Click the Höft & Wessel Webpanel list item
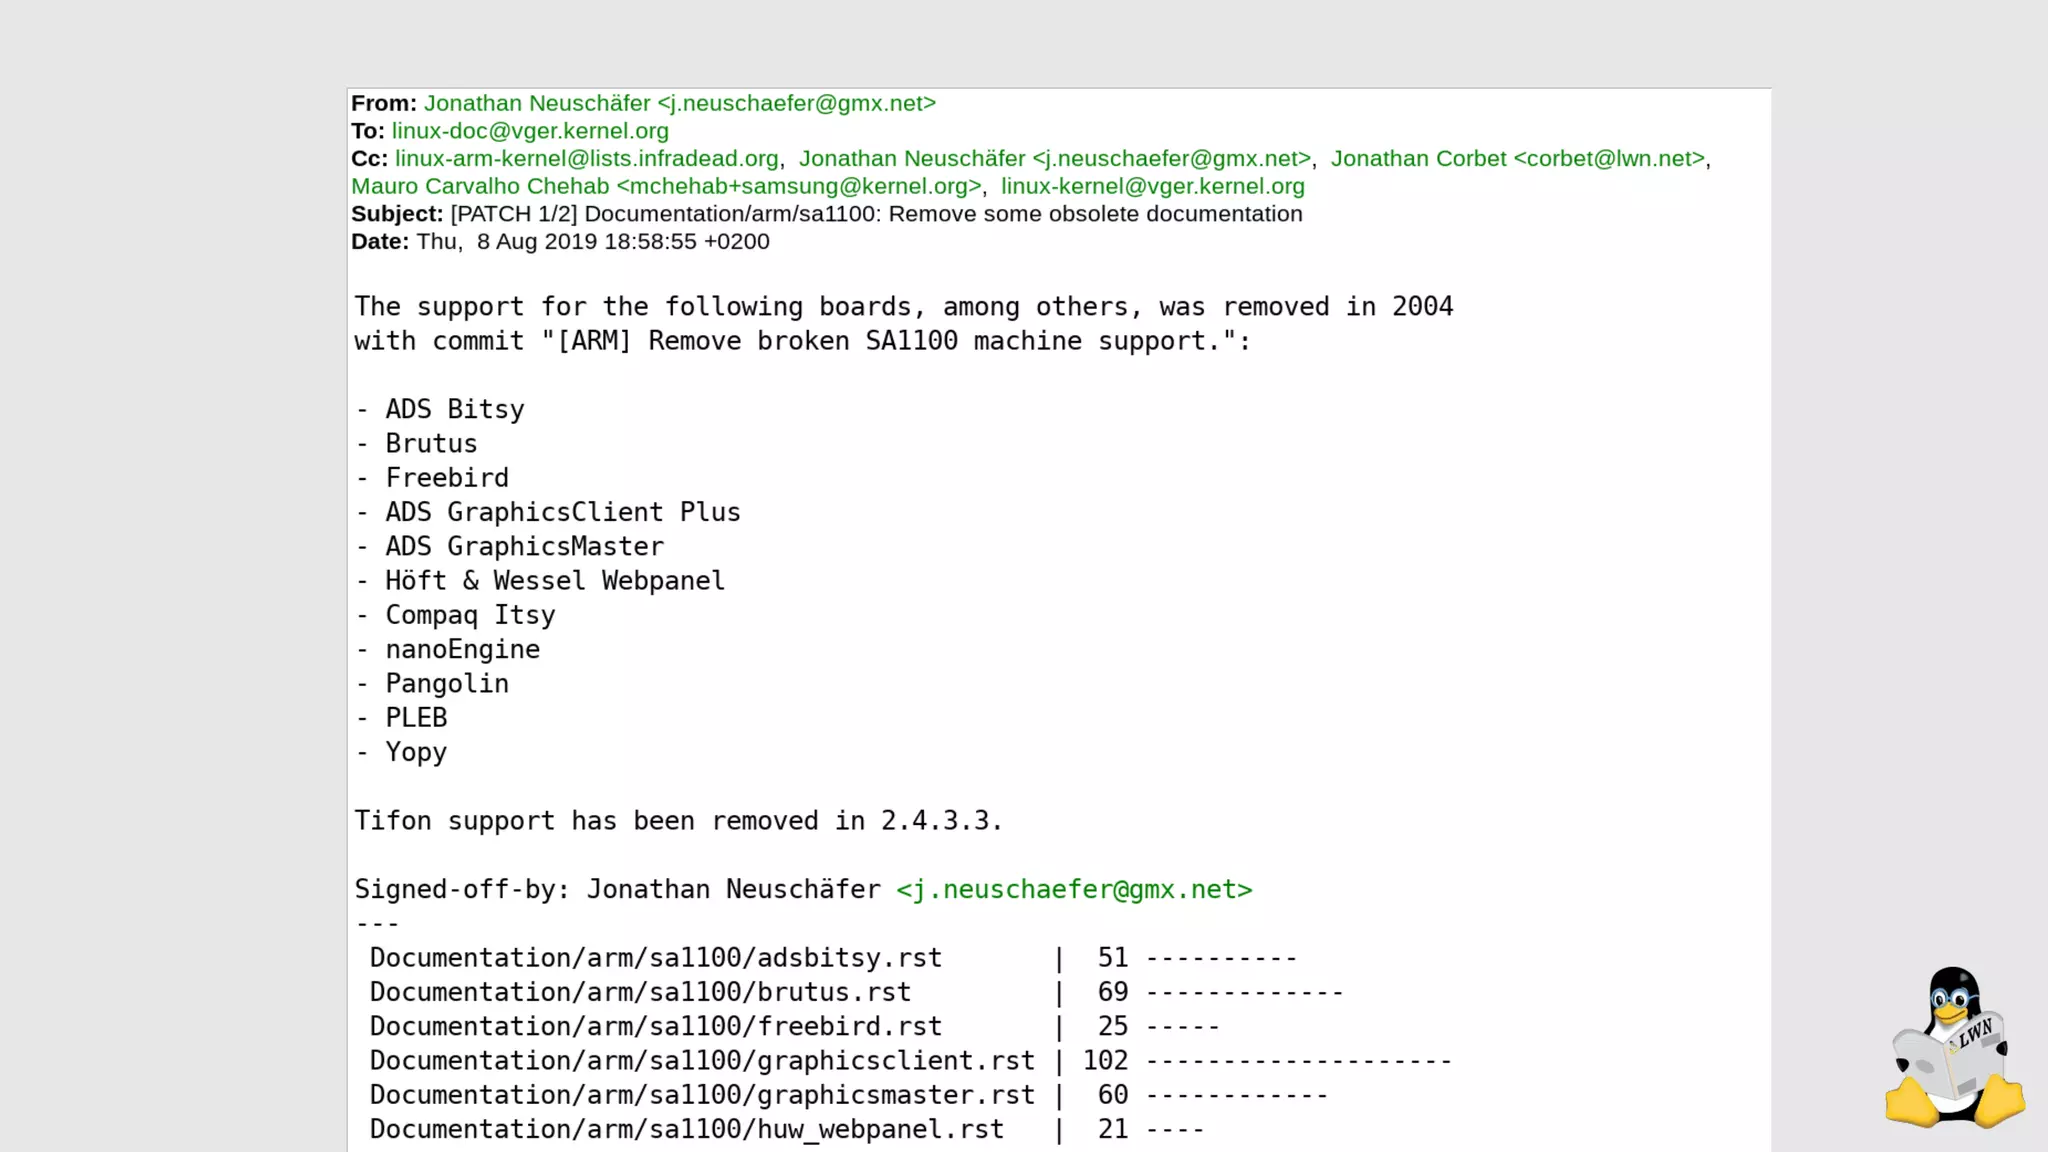The image size is (2048, 1152). point(554,581)
